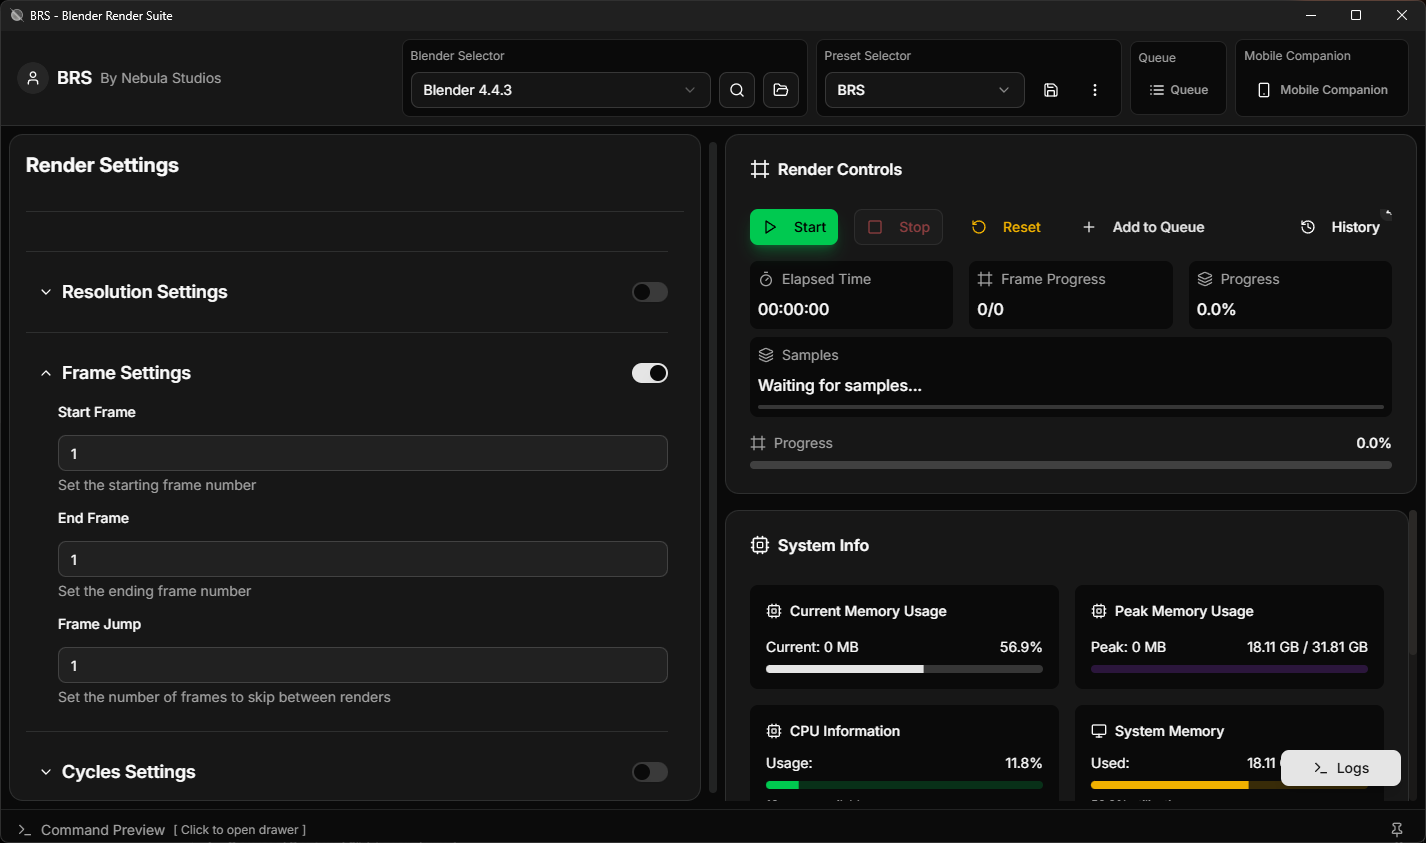Enable the Resolution Settings toggle
The height and width of the screenshot is (843, 1426).
(650, 292)
